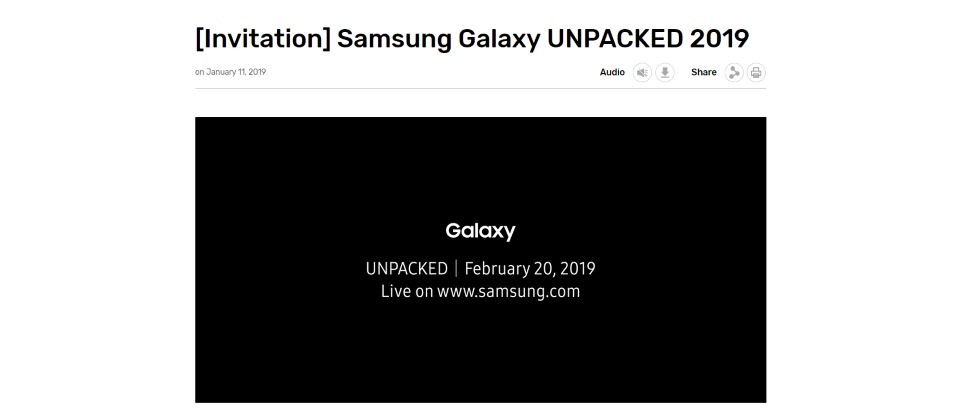Select the Share label
The image size is (960, 420).
(x=703, y=72)
